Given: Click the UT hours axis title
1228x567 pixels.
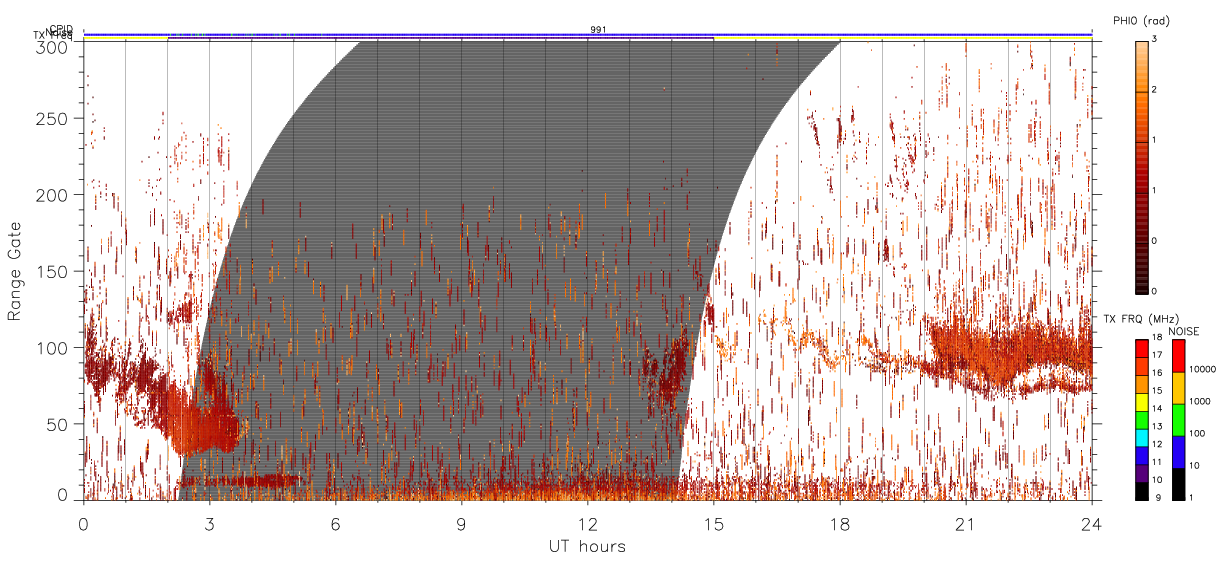Looking at the screenshot, I should click(x=587, y=546).
